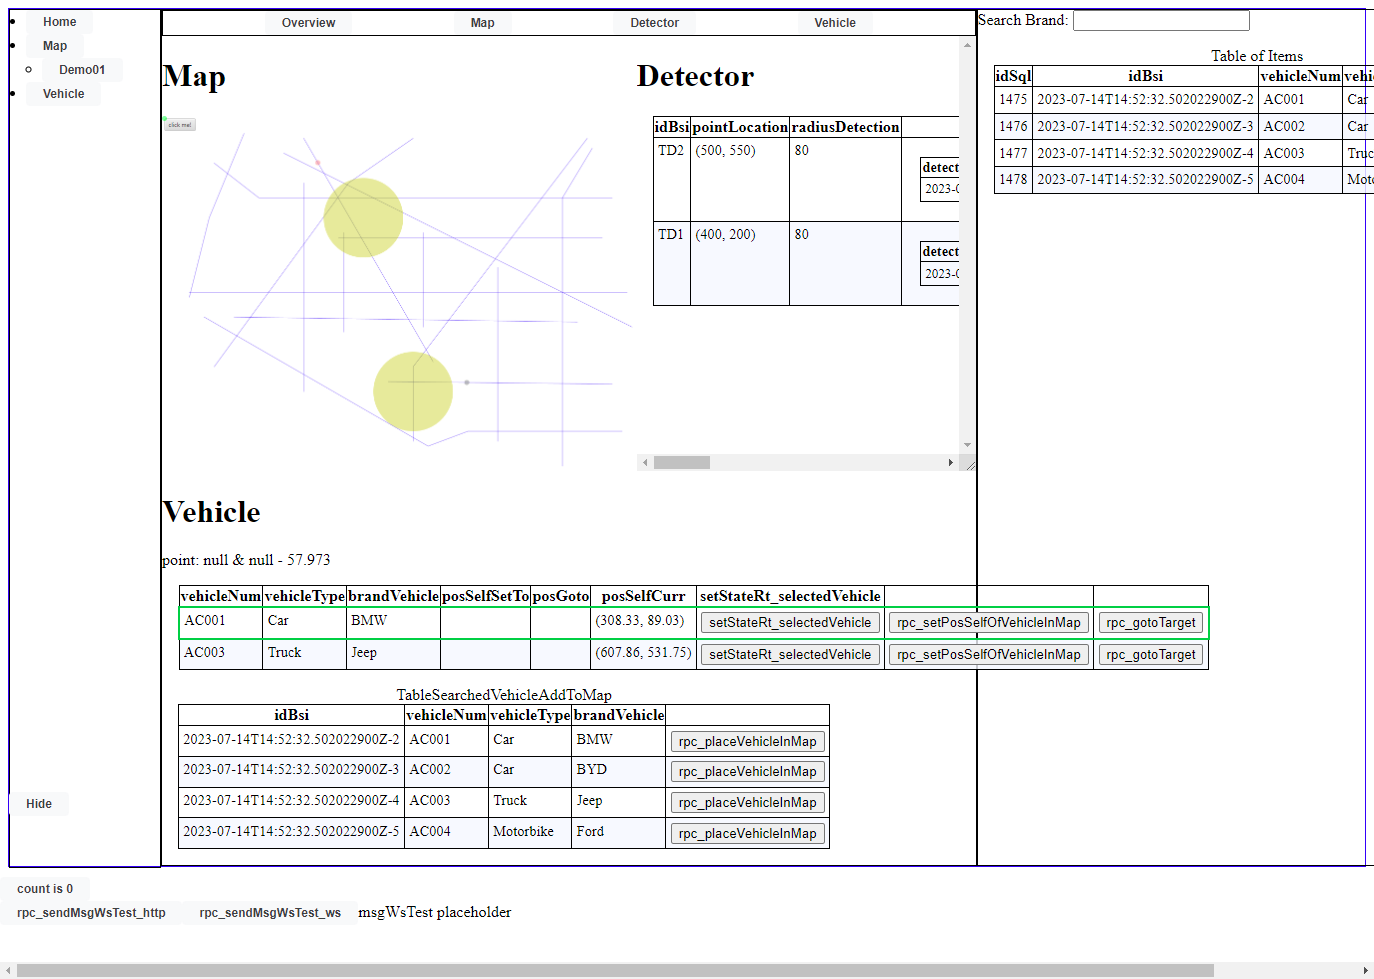Switch to the top Vehicle tab
Image resolution: width=1374 pixels, height=979 pixels.
point(834,23)
